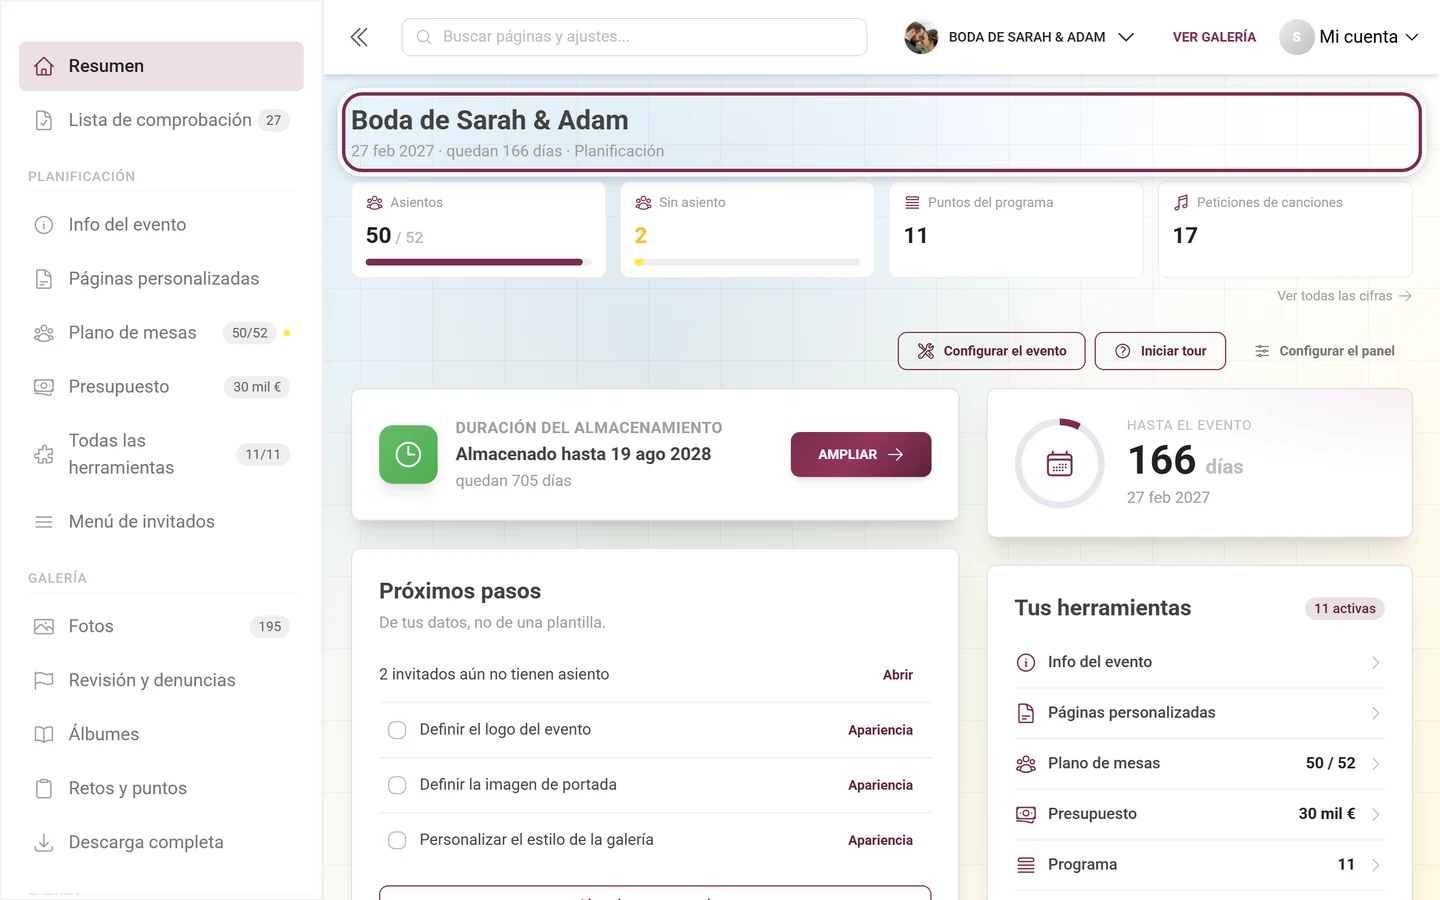The height and width of the screenshot is (900, 1440).
Task: Click Ver todas las cifras link
Action: pyautogui.click(x=1344, y=296)
